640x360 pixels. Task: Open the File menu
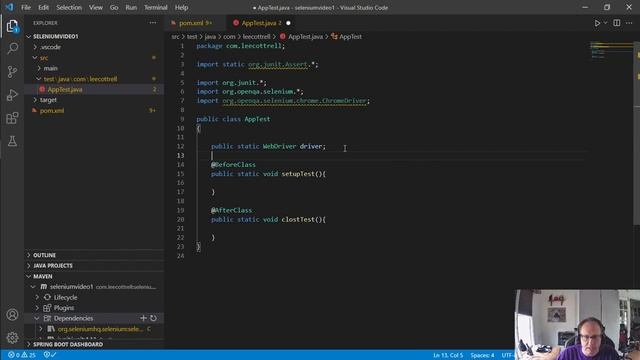click(26, 7)
